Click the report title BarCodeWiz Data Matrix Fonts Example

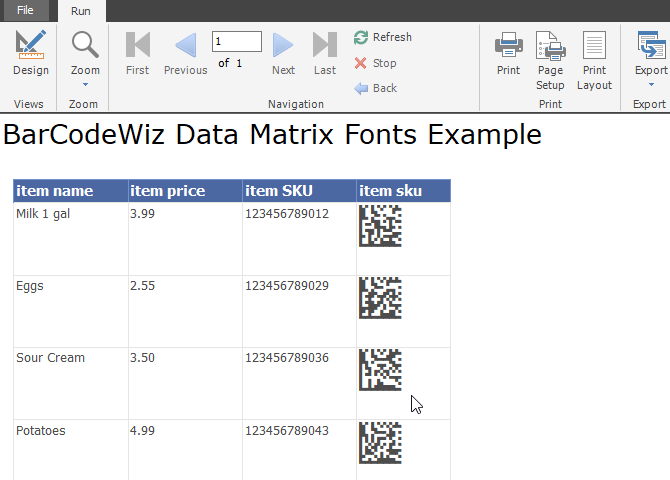(x=273, y=134)
